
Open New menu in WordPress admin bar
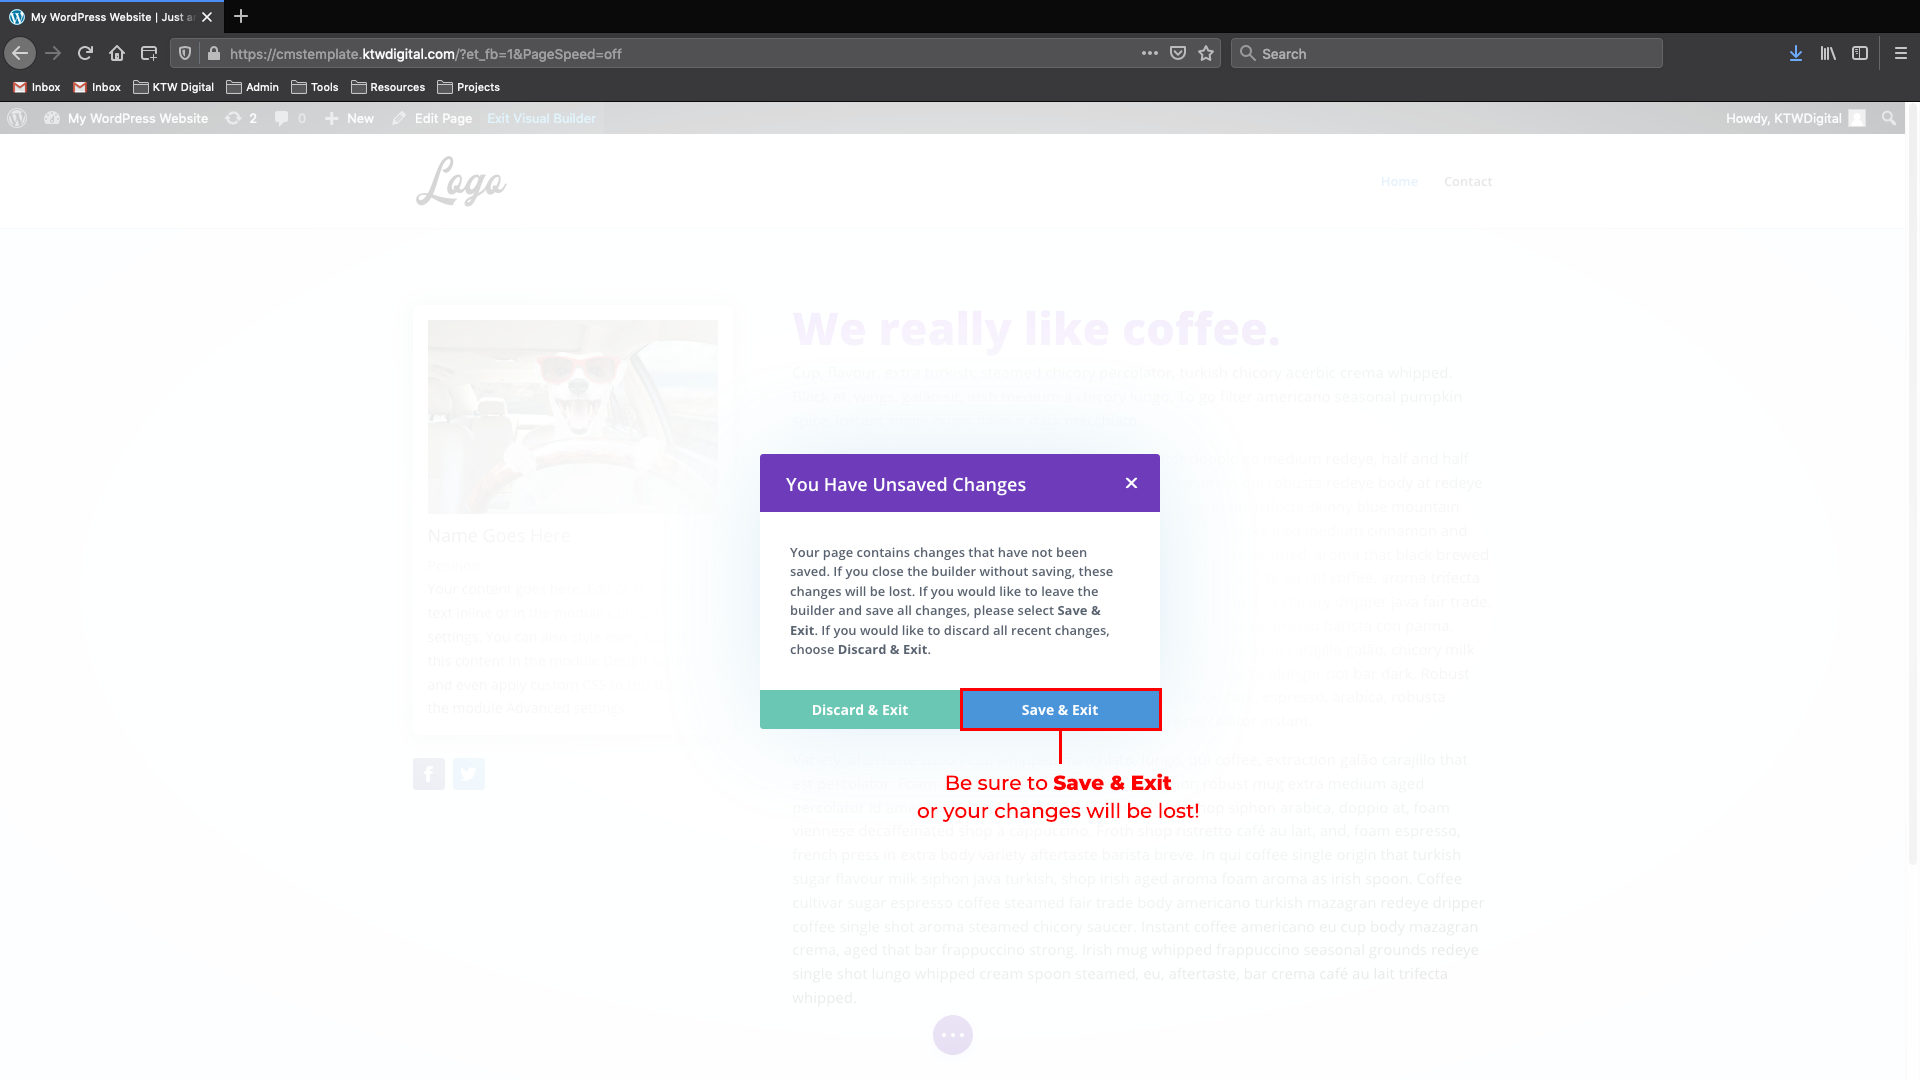[x=349, y=118]
